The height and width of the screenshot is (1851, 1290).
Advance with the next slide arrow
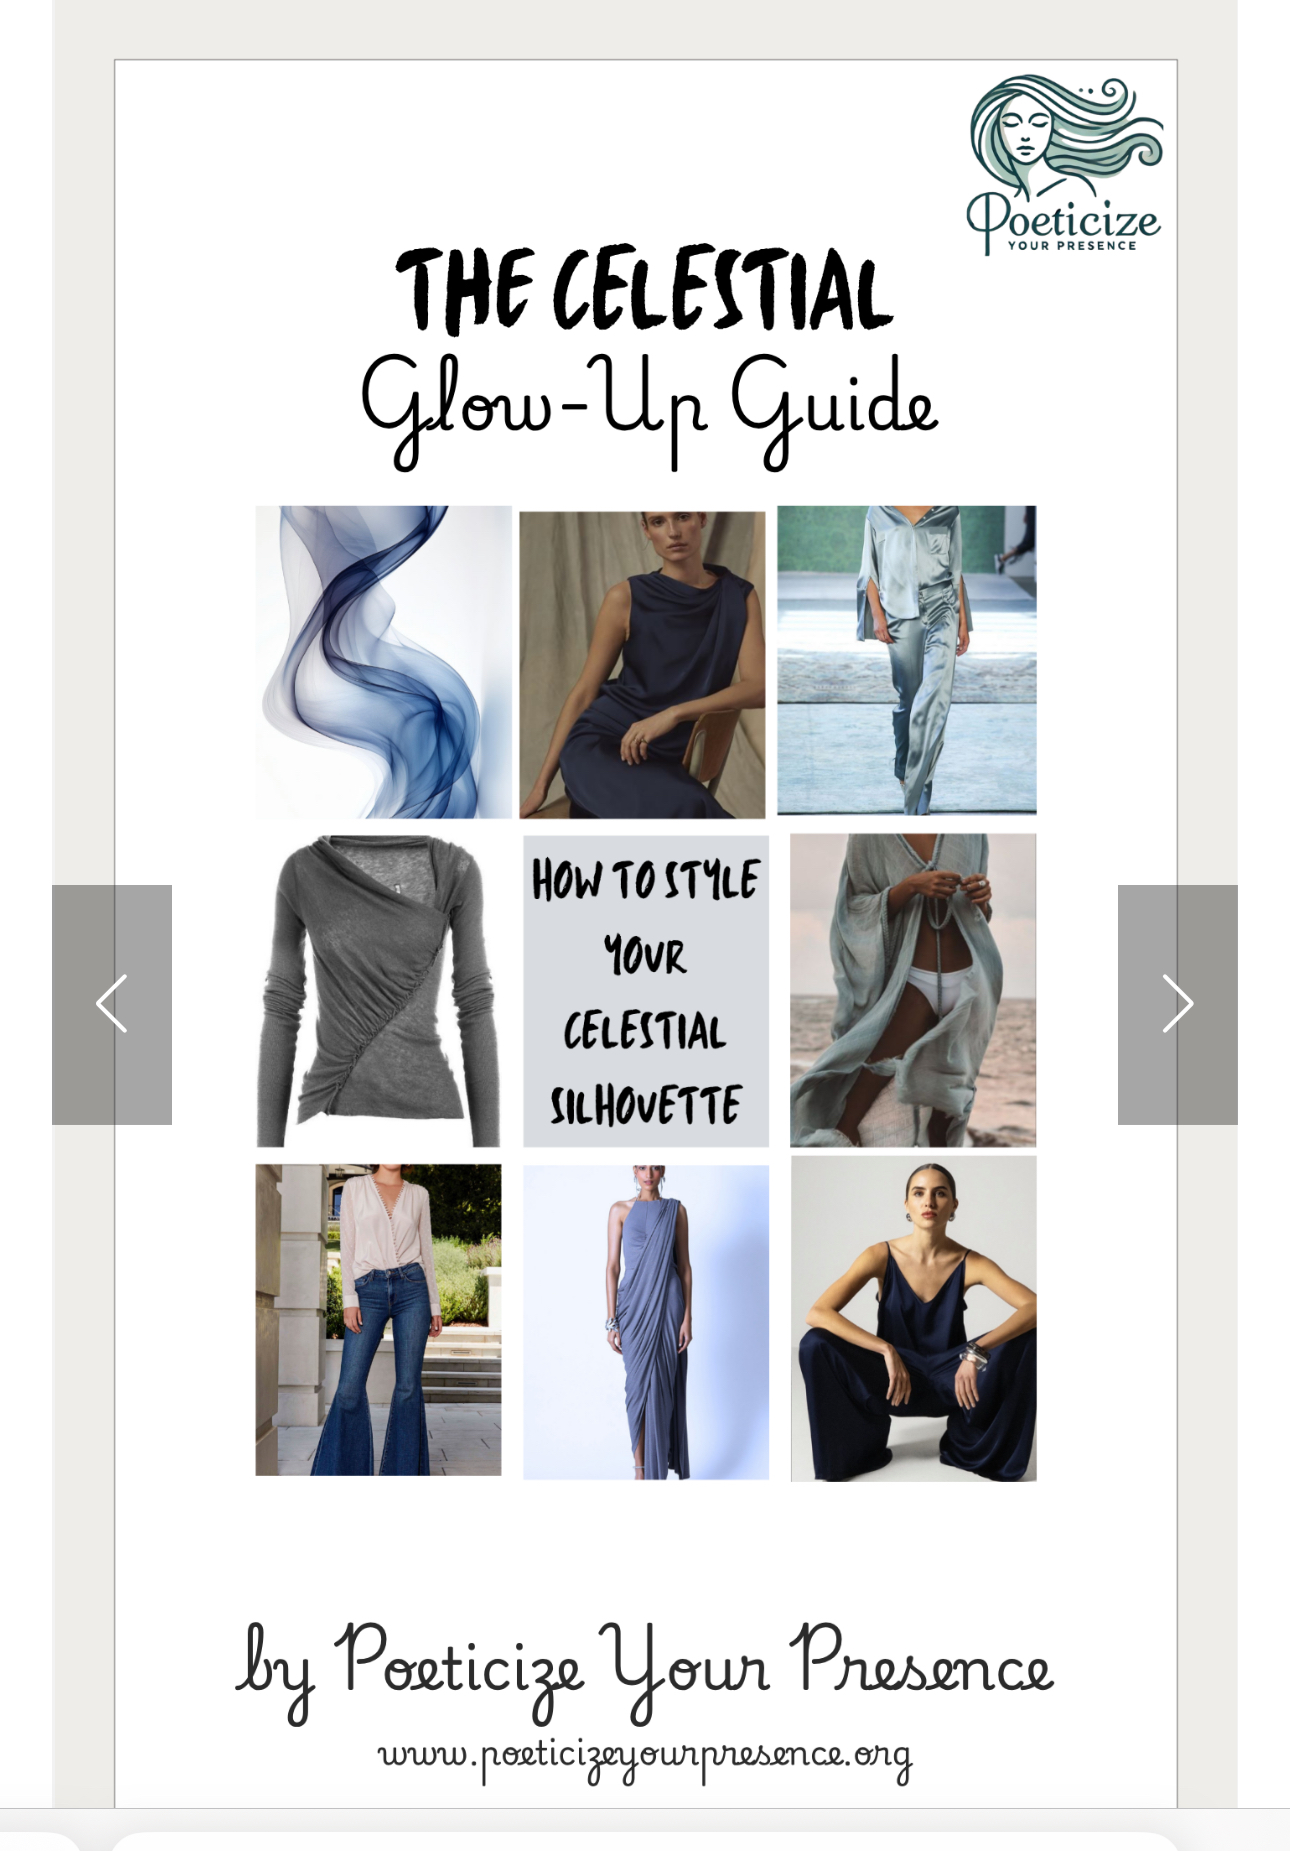(1177, 1004)
